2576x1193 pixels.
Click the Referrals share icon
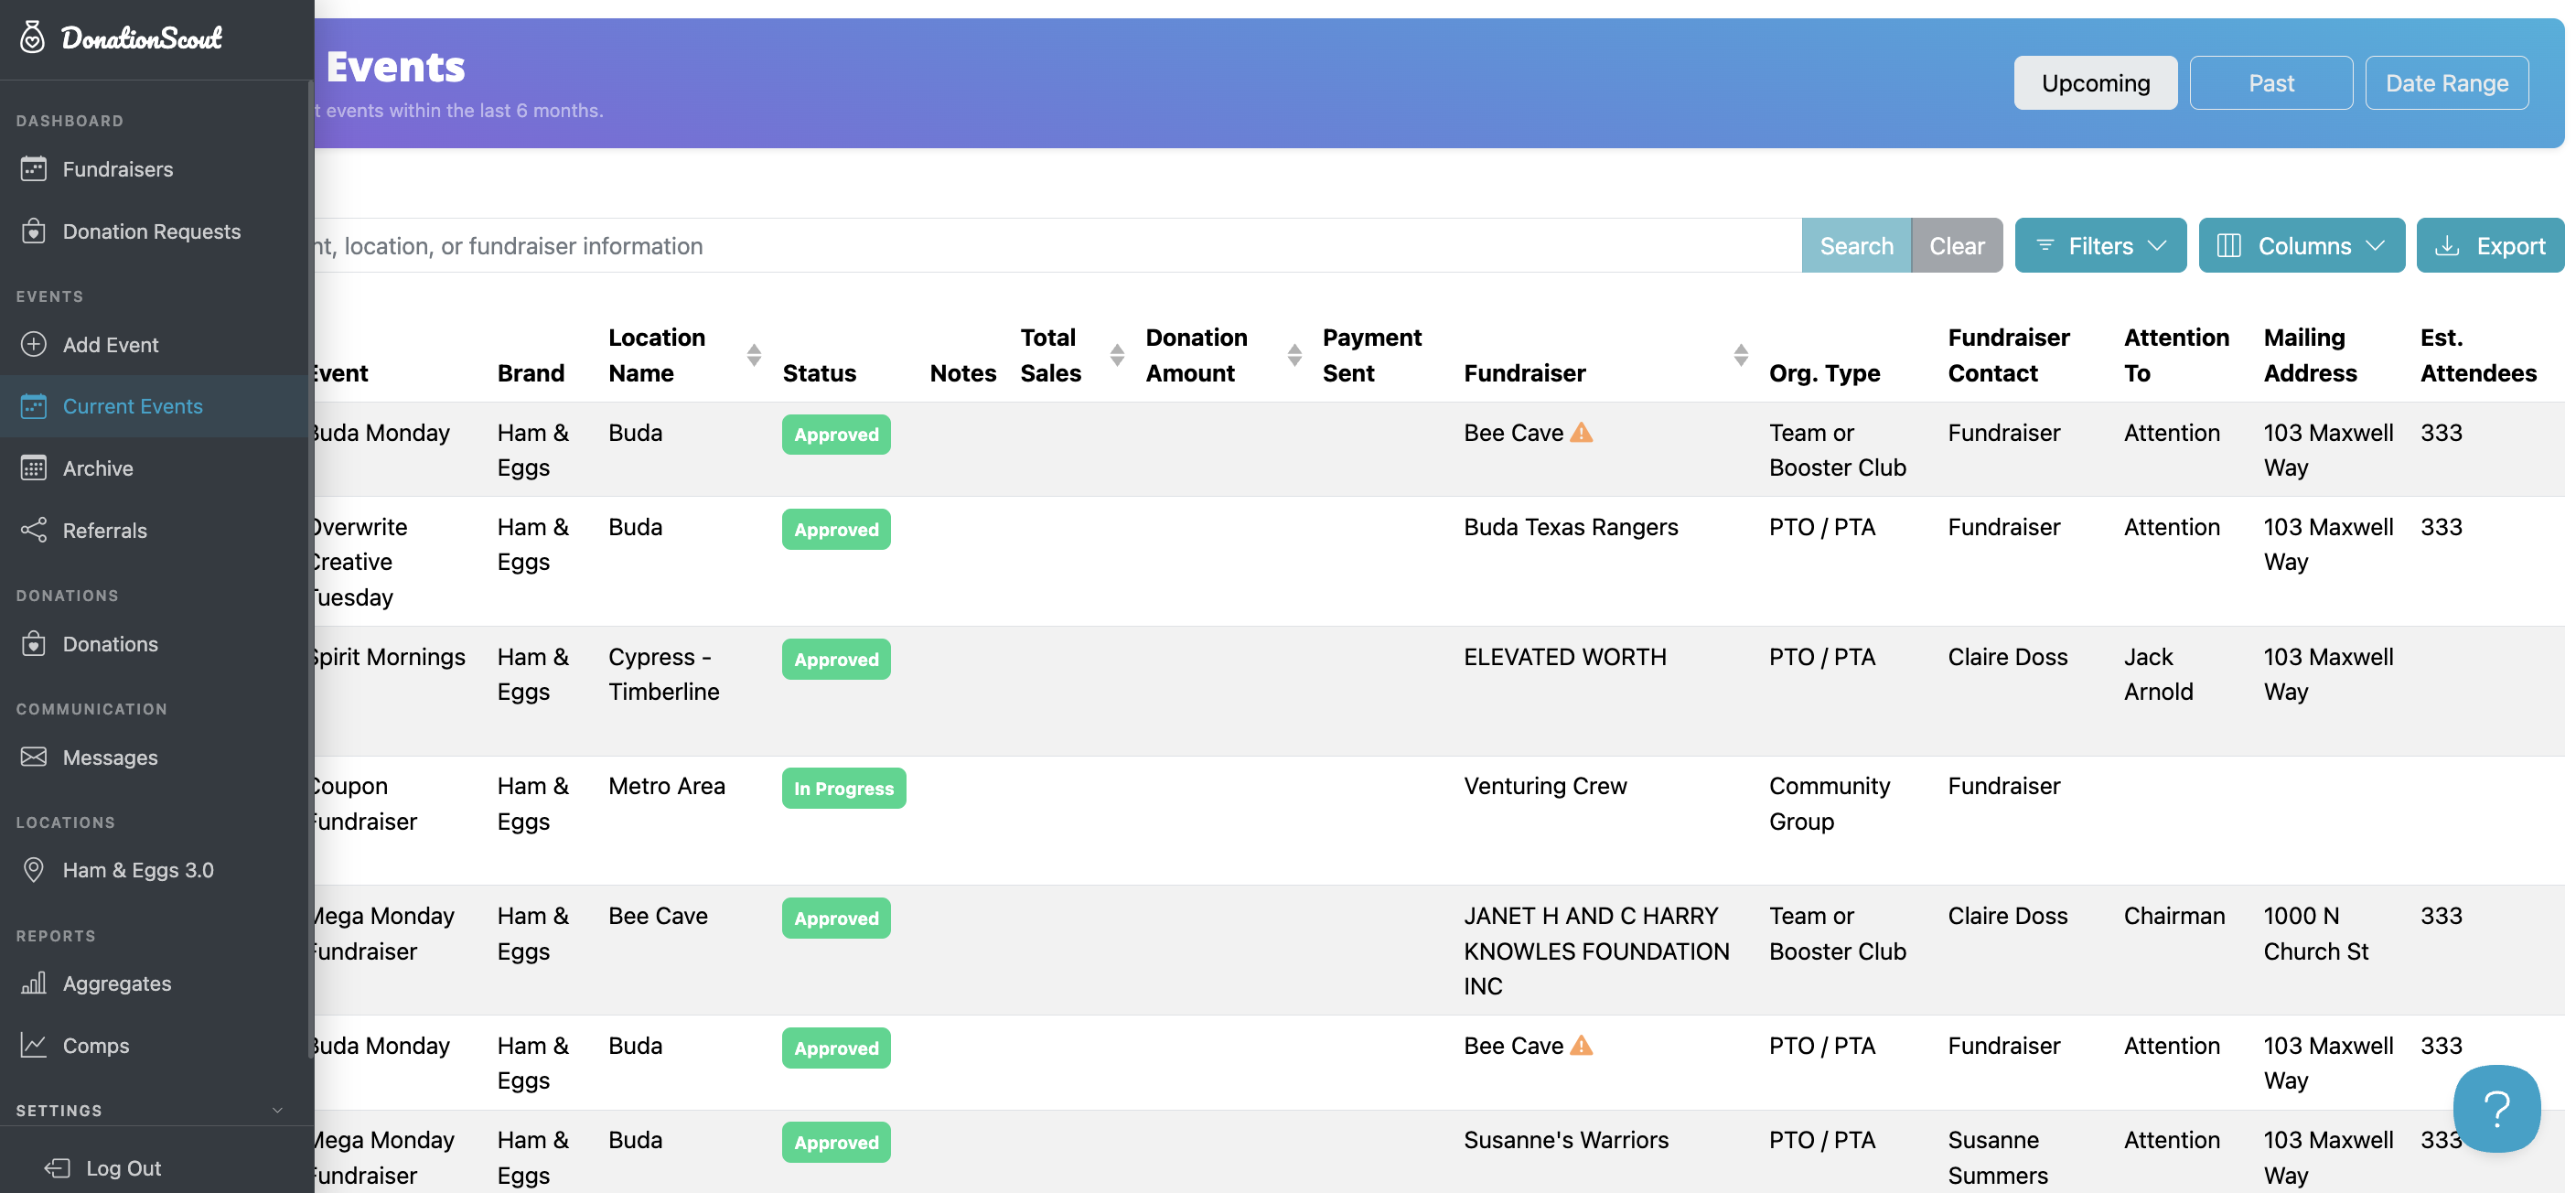(x=33, y=530)
